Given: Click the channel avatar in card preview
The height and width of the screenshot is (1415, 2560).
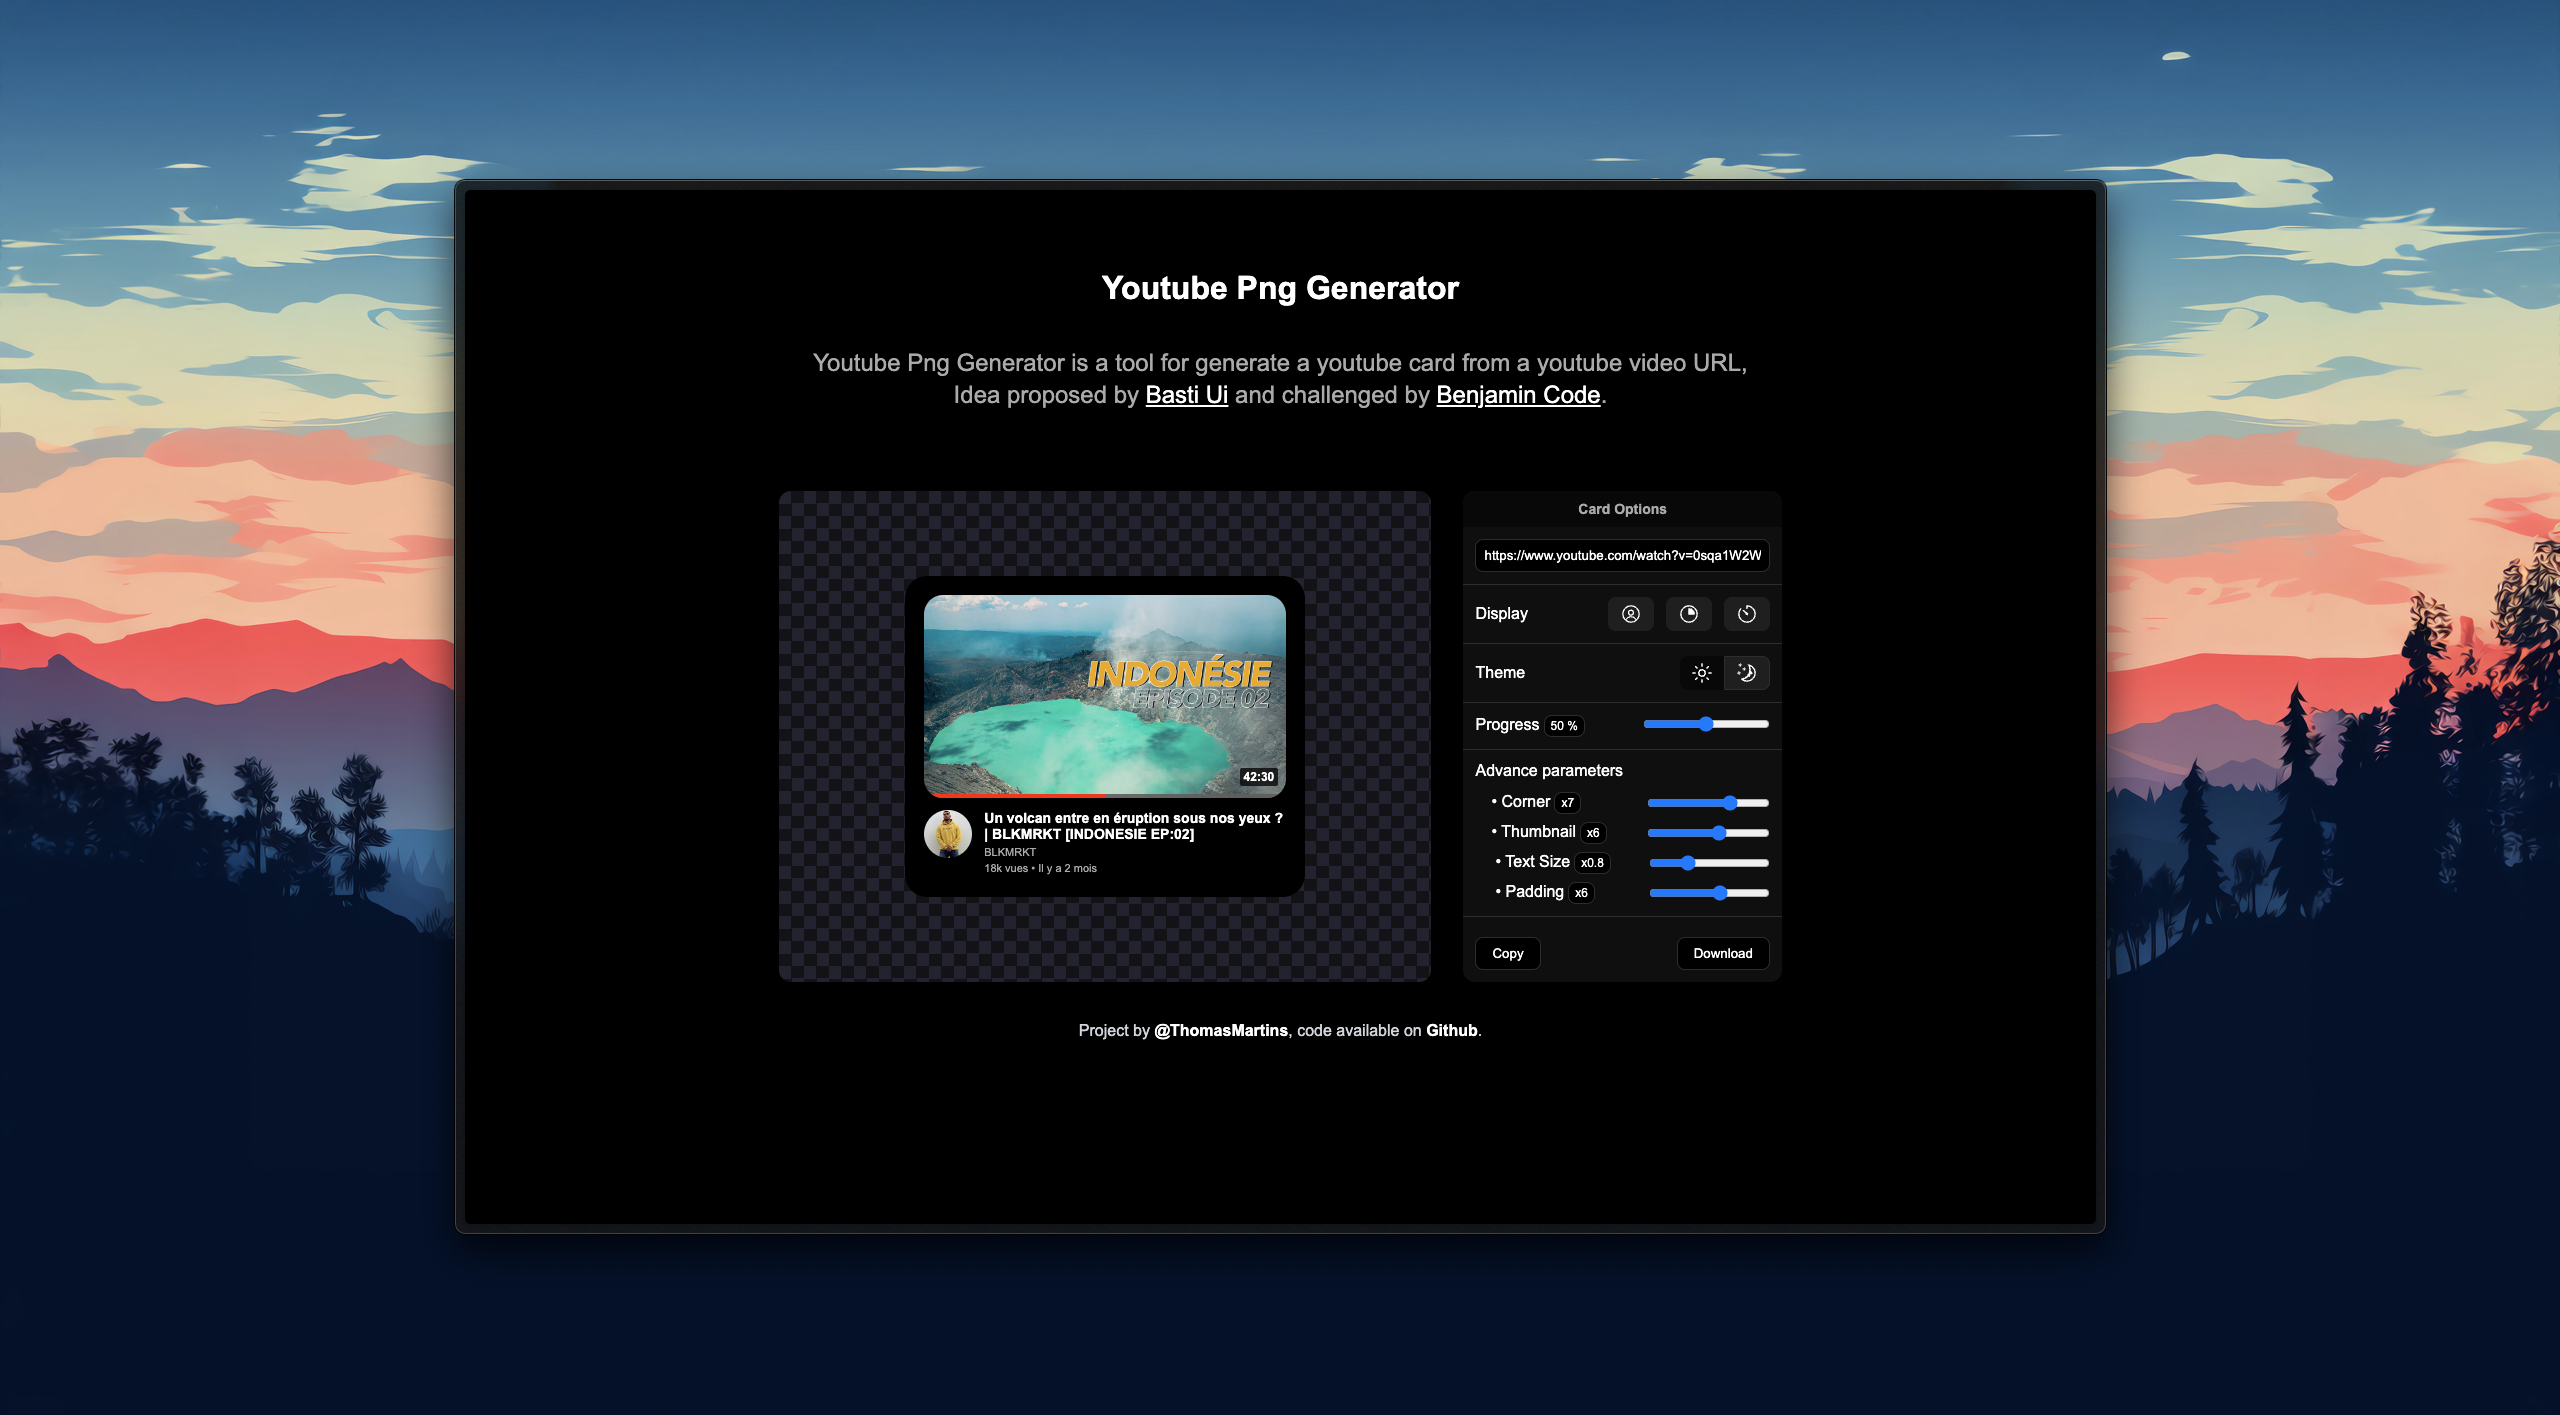Looking at the screenshot, I should coord(947,834).
